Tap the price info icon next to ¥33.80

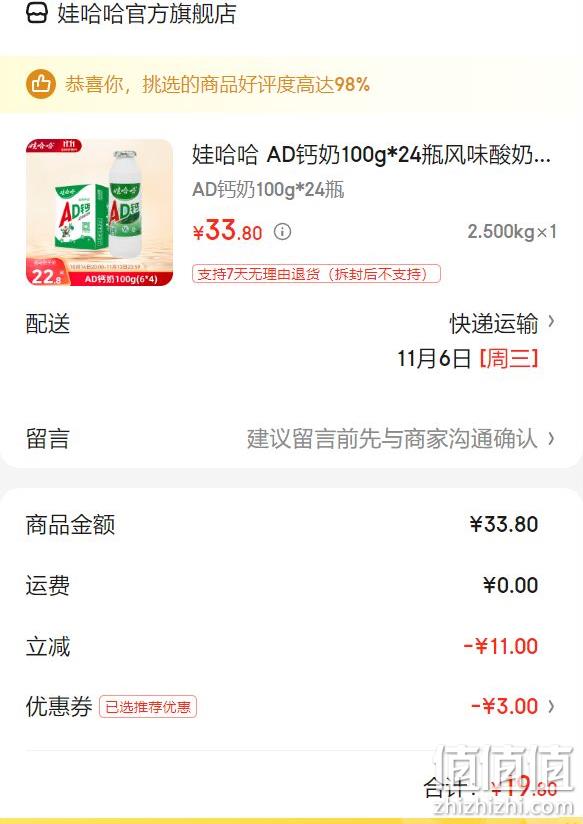coord(282,231)
